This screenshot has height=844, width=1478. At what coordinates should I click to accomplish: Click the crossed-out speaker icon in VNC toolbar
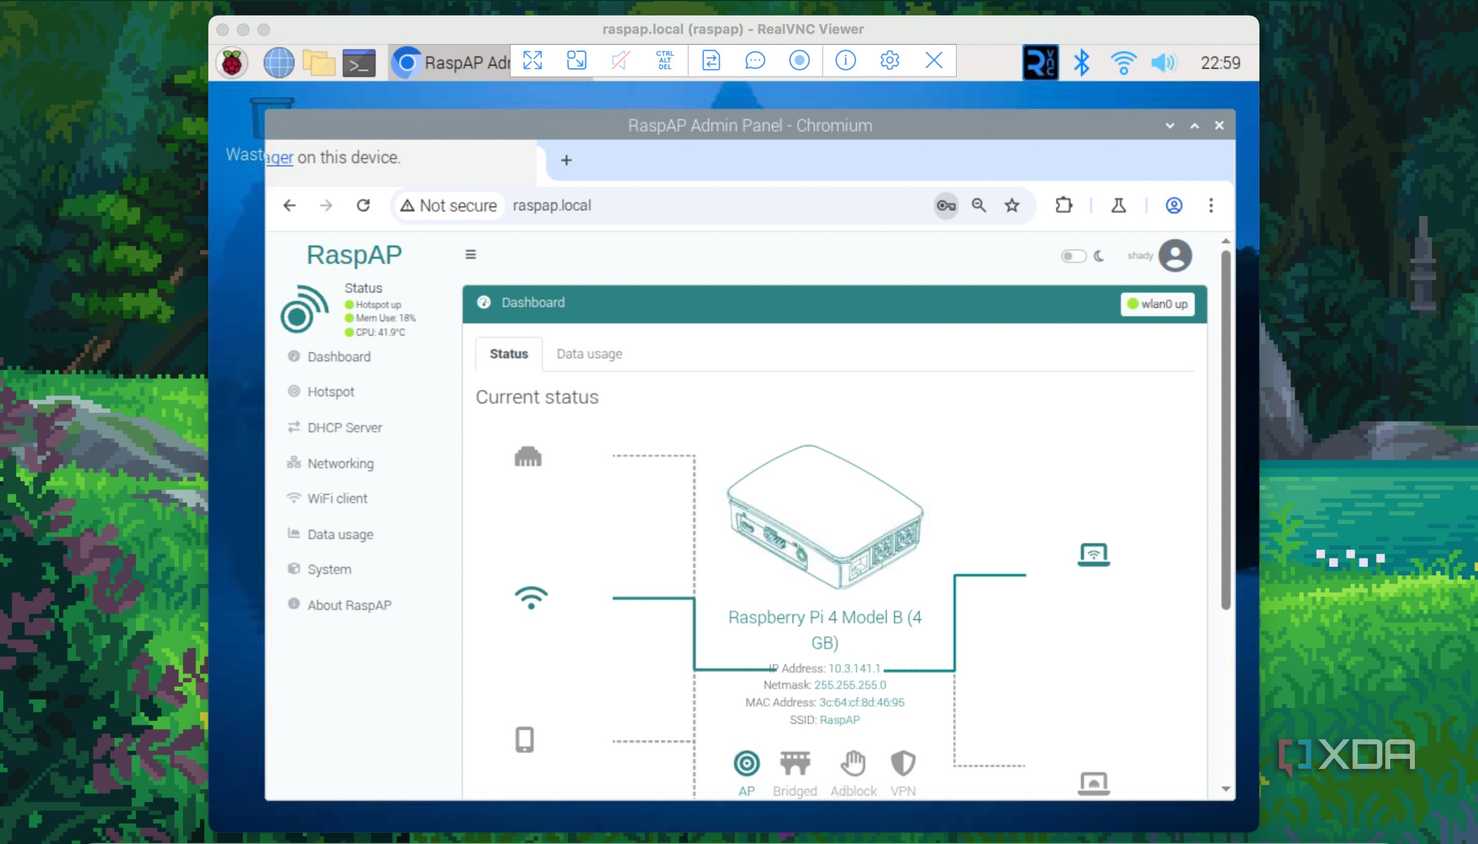coord(621,61)
